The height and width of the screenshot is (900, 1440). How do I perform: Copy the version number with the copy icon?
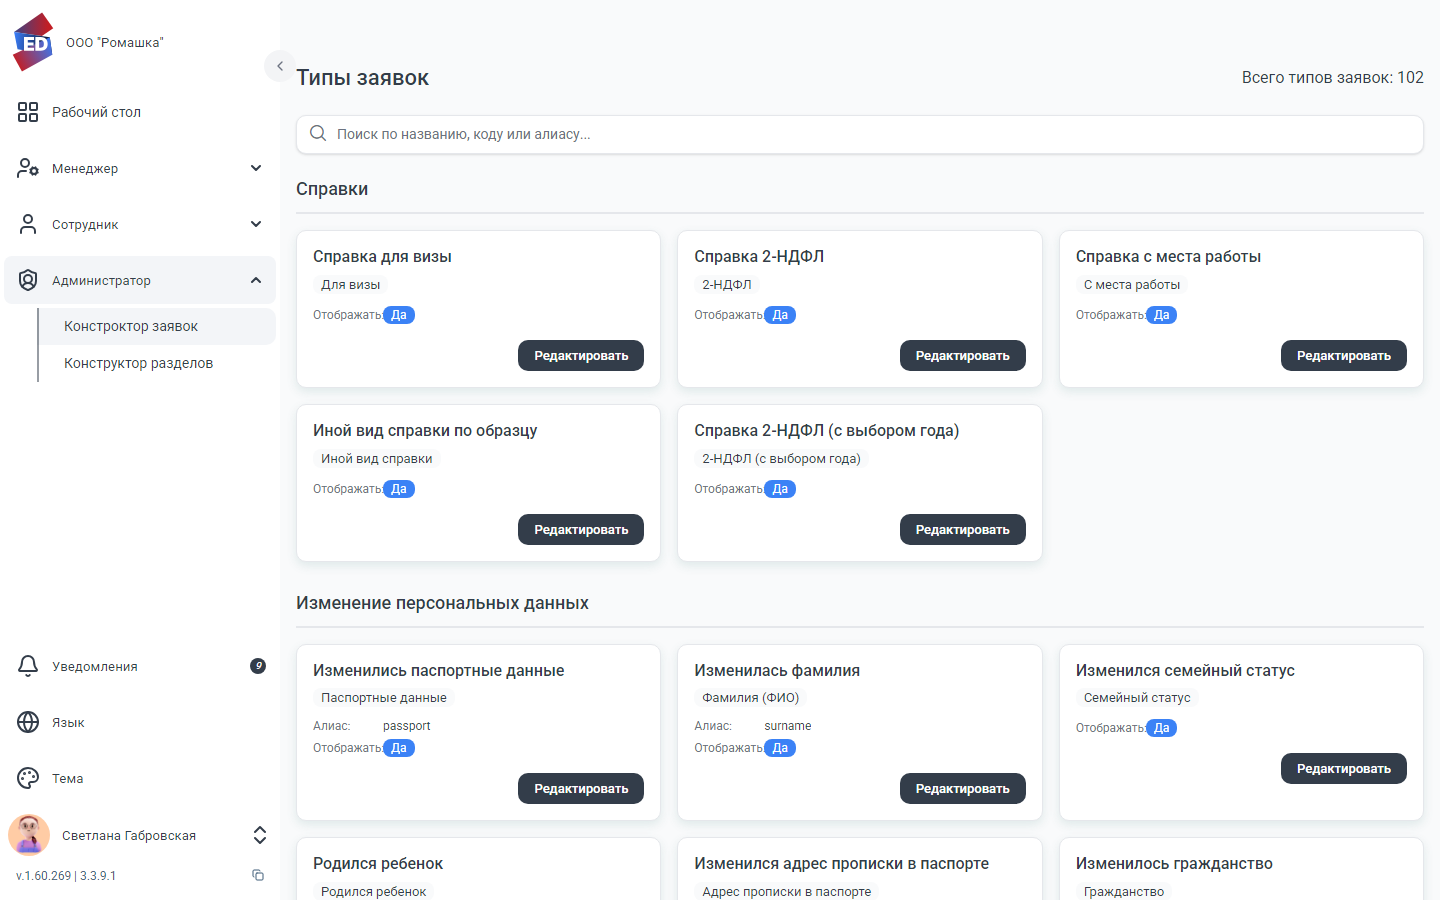(x=258, y=875)
